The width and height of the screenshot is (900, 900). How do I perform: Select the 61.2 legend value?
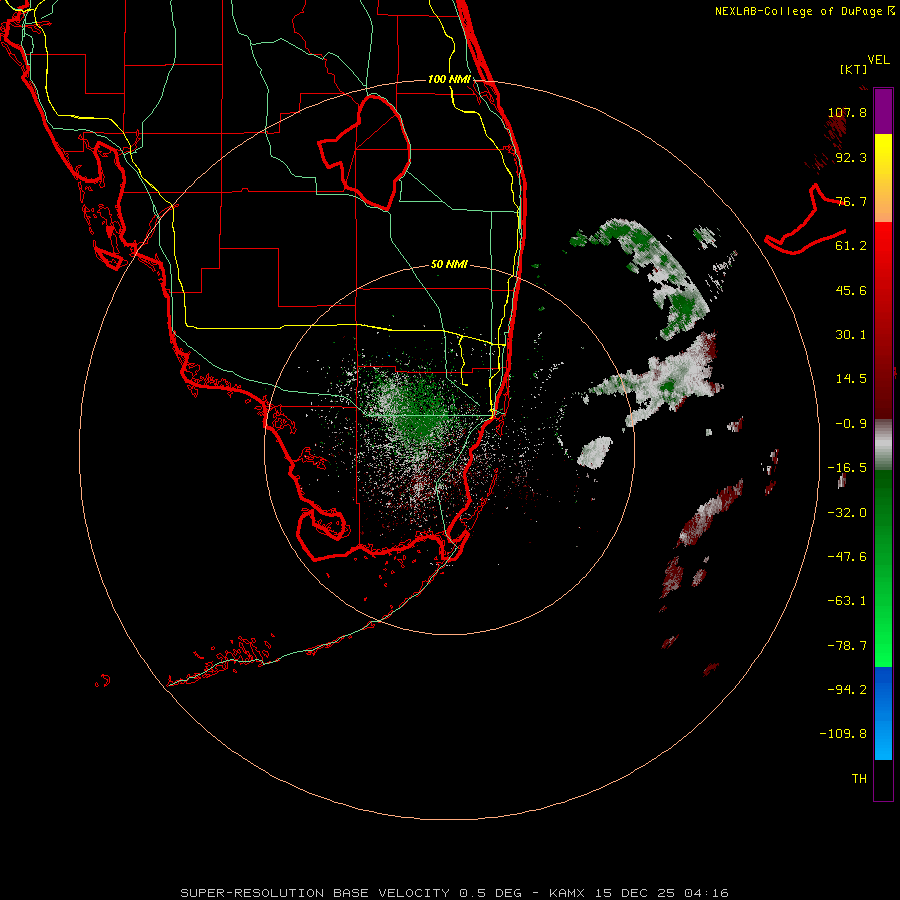click(x=851, y=246)
